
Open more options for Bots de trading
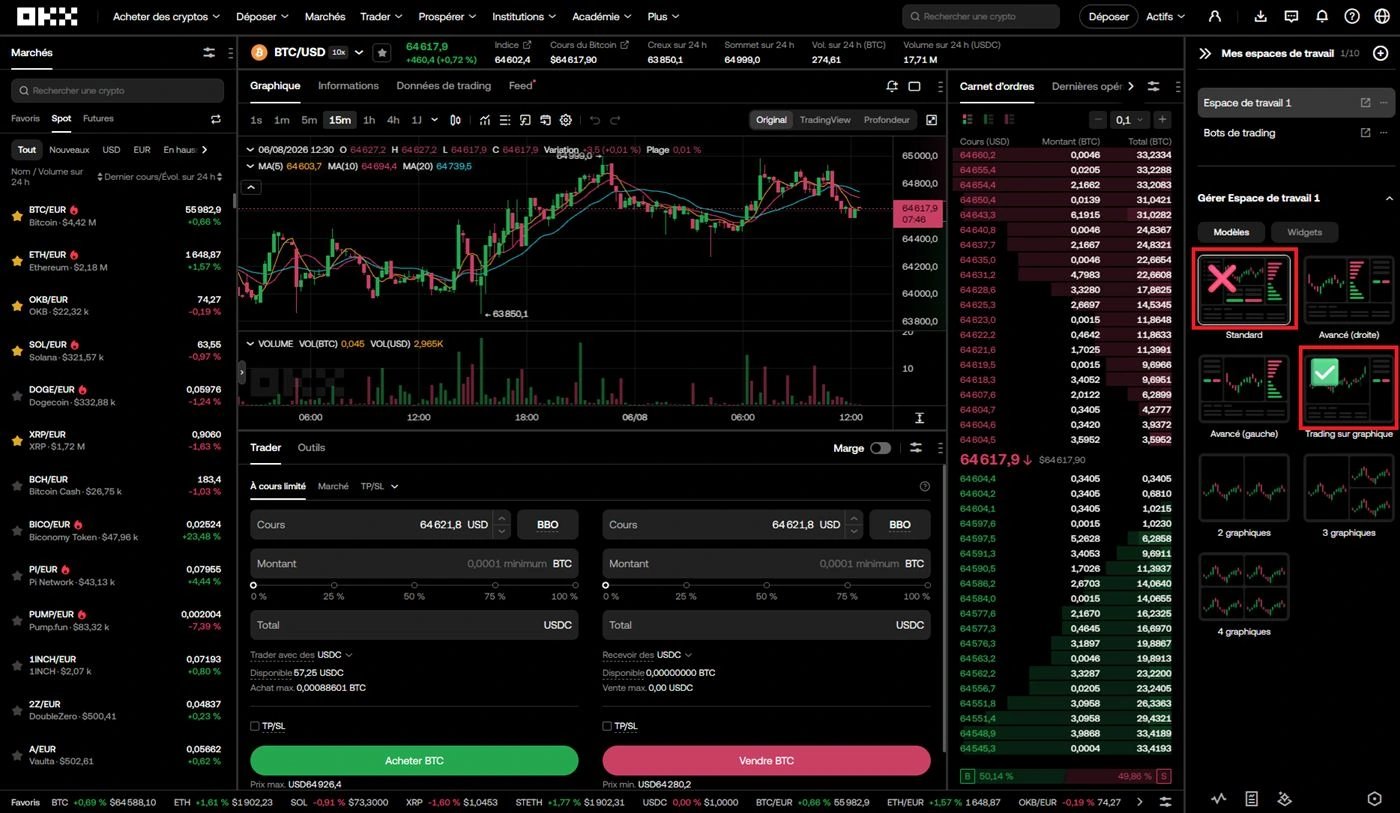coord(1384,133)
